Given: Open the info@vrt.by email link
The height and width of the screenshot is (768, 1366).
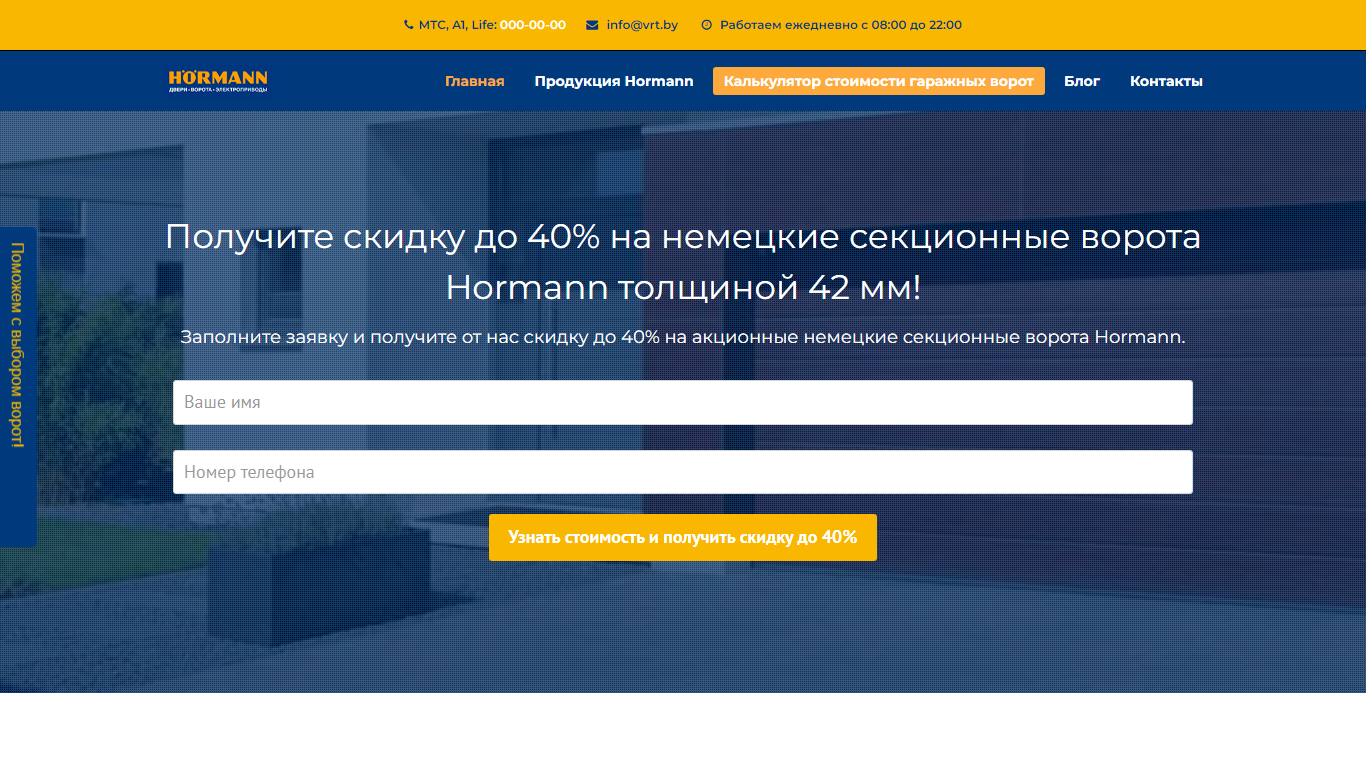Looking at the screenshot, I should (642, 25).
